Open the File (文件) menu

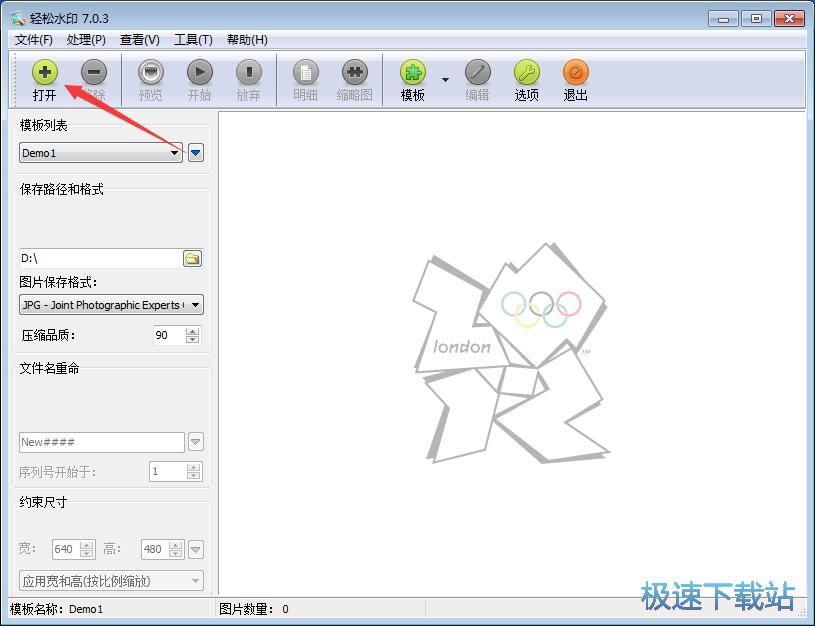click(x=34, y=40)
